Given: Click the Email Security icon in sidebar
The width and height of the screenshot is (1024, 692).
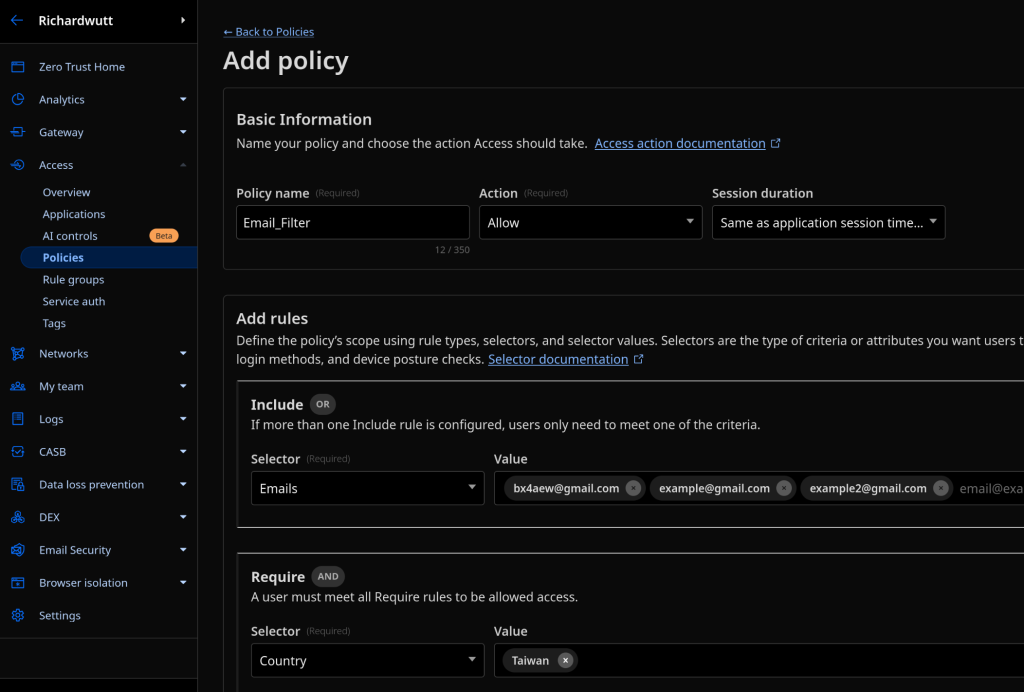Looking at the screenshot, I should [17, 550].
